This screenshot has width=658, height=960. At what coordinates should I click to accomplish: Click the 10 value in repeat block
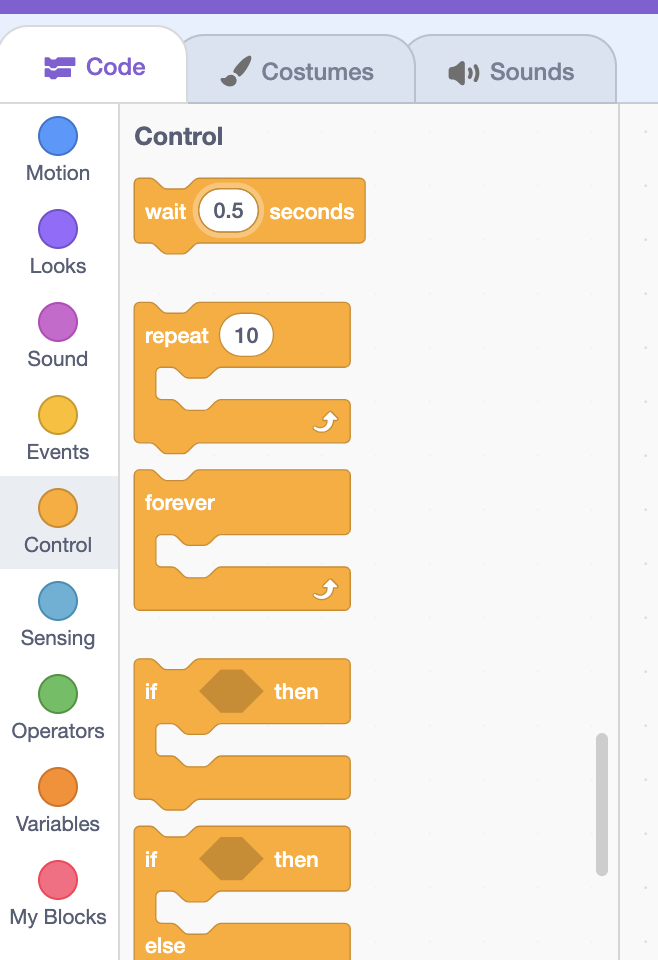click(x=246, y=336)
